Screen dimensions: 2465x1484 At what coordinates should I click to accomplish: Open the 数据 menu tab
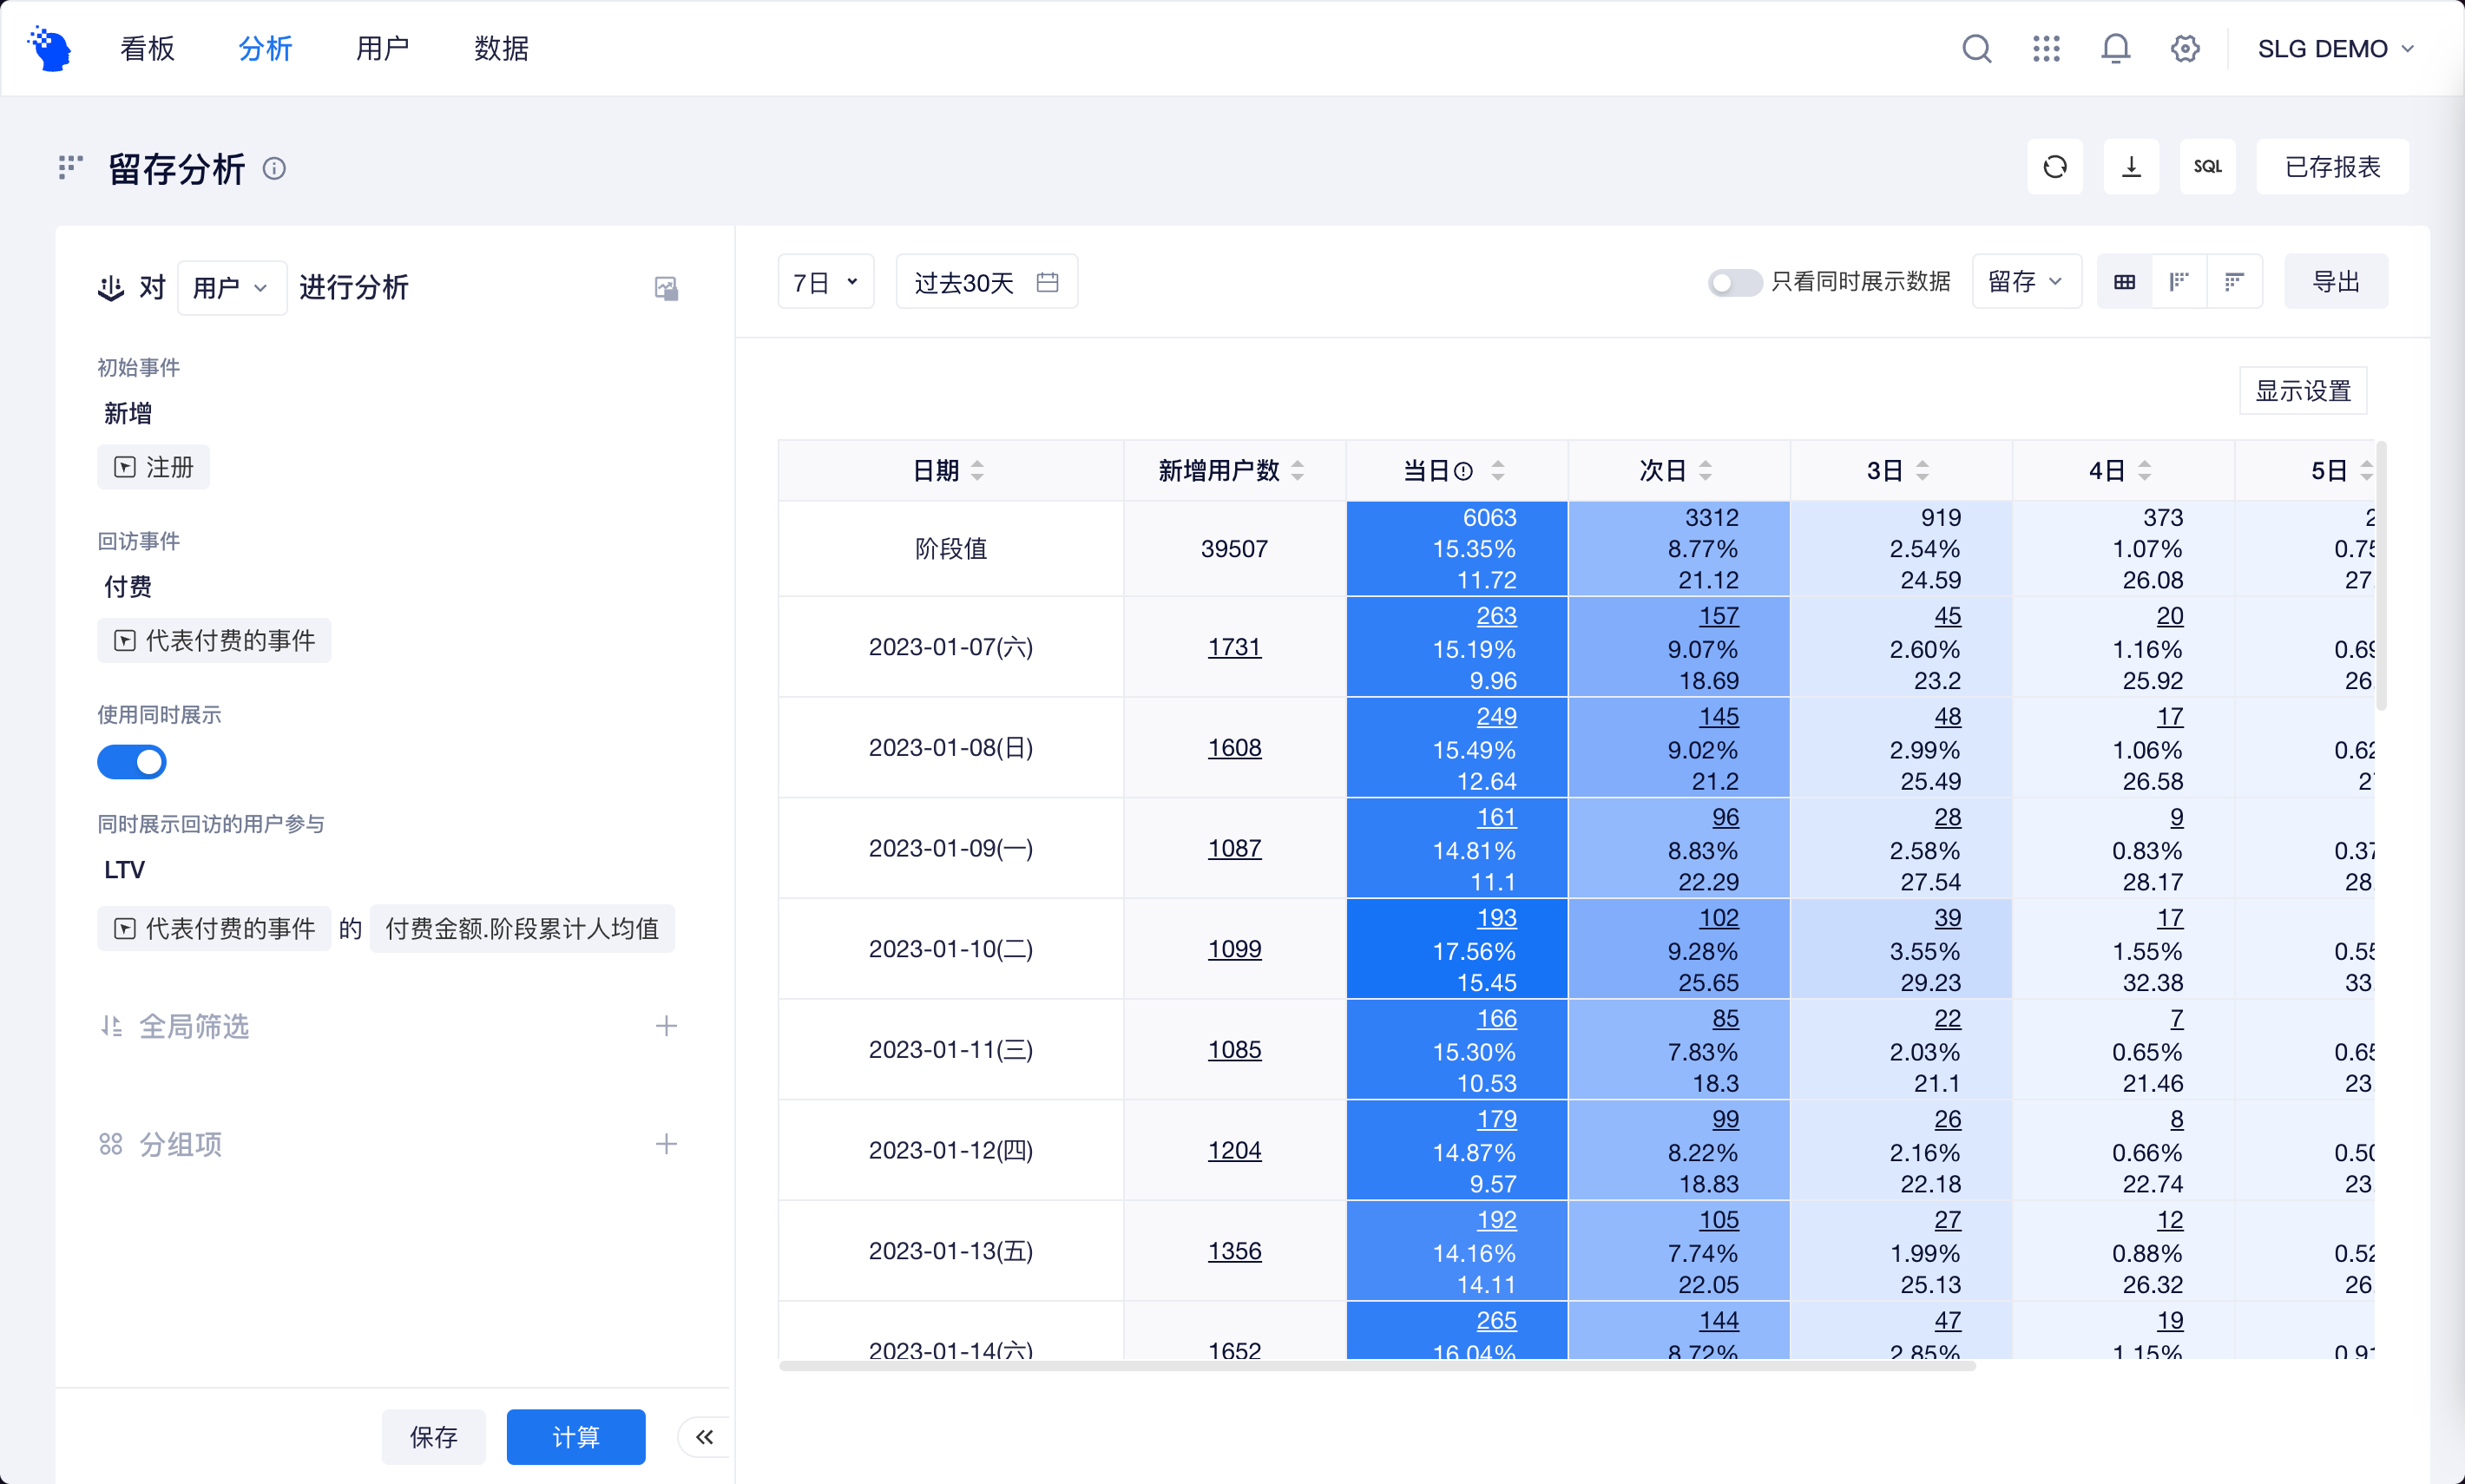click(x=501, y=48)
